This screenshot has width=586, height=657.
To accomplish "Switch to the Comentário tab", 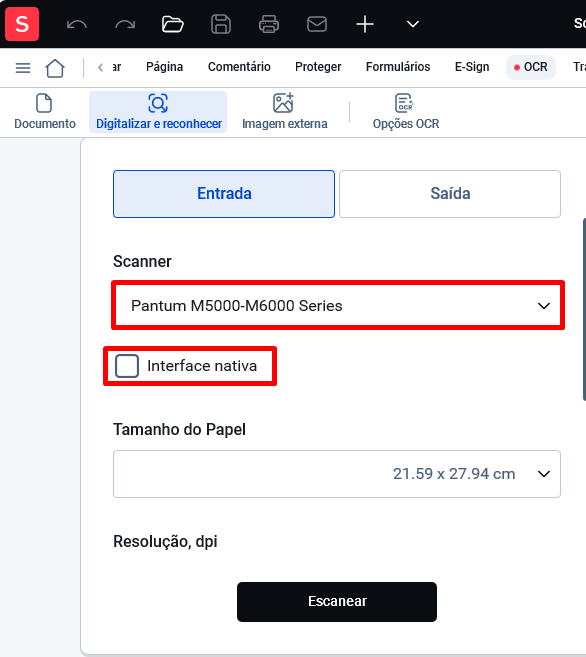I will pos(239,67).
